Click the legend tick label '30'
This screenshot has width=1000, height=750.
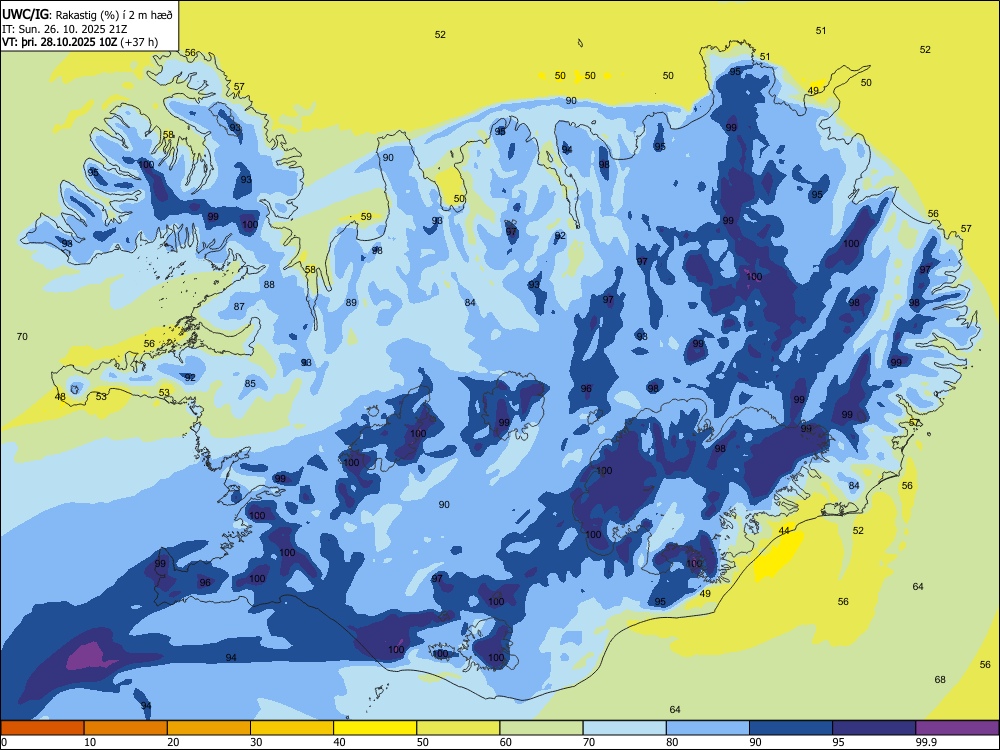[x=256, y=742]
